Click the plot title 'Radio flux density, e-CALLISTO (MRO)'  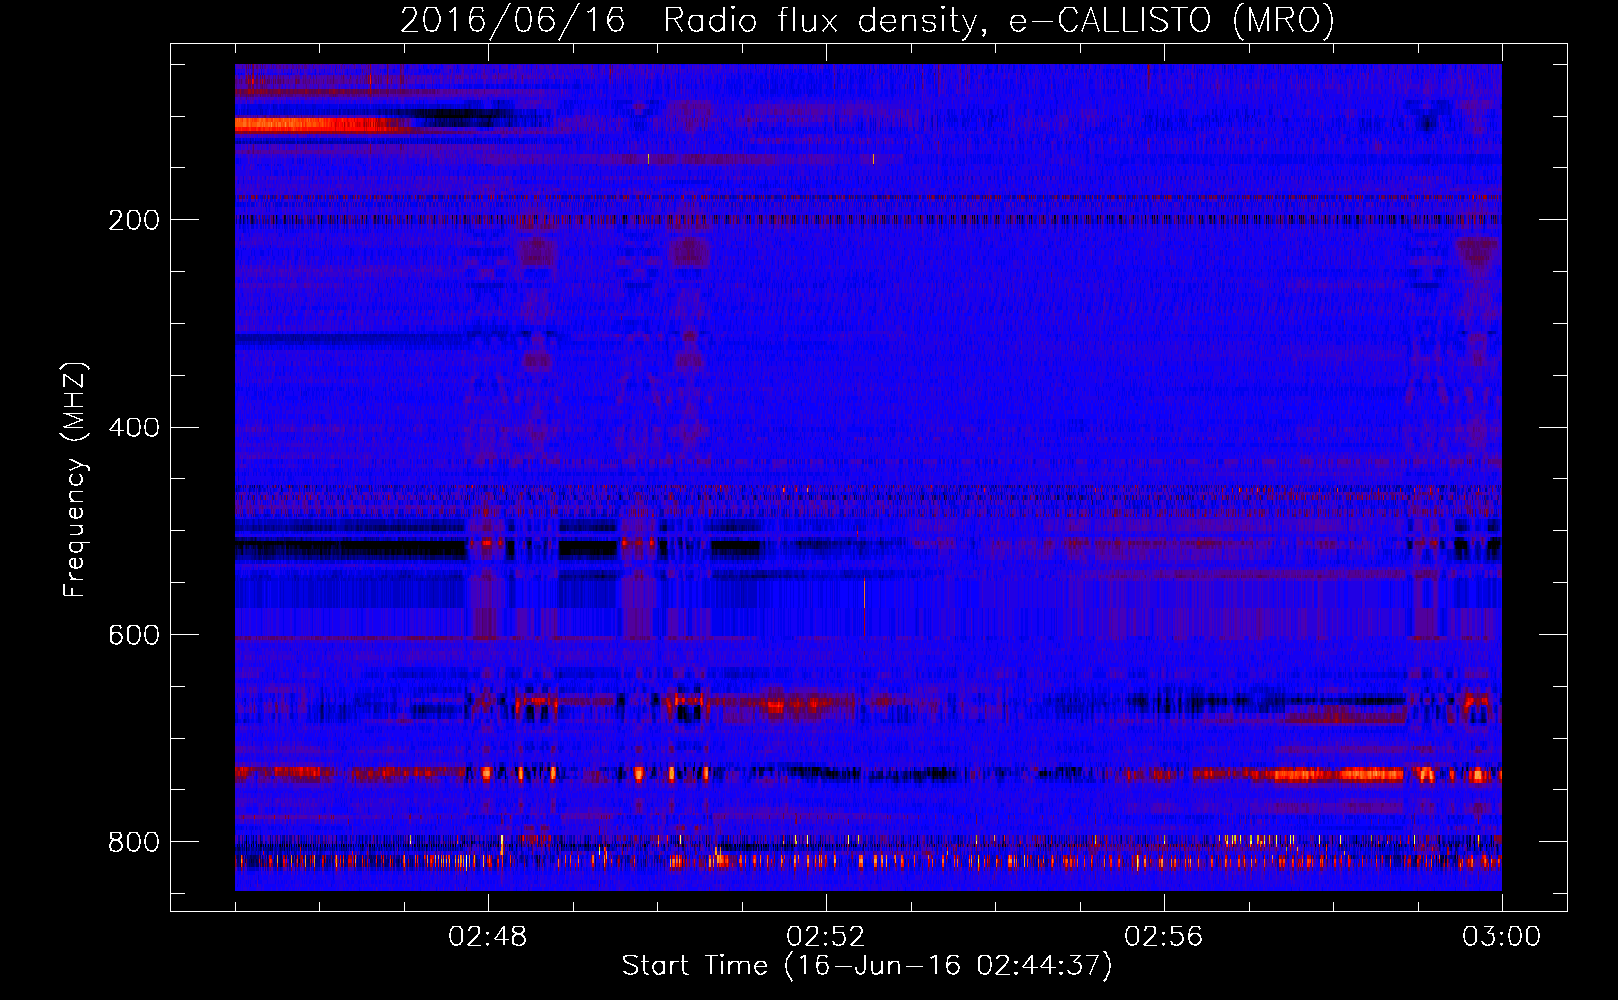point(999,20)
